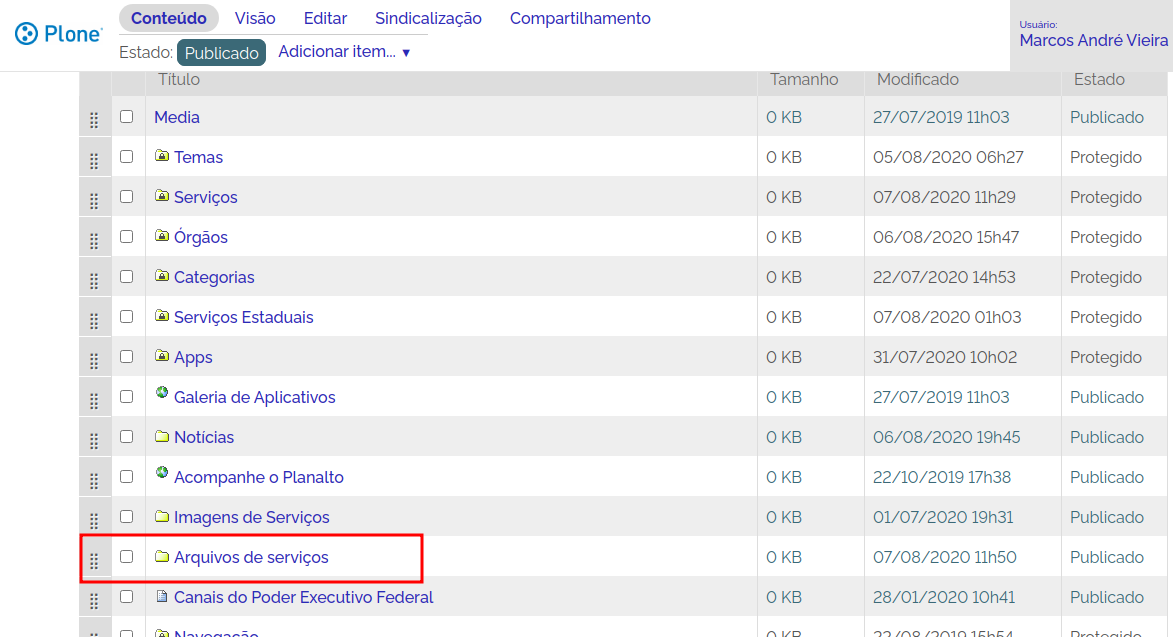Tick the checkbox next to Órgãos
Viewport: 1173px width, 637px height.
coord(126,237)
